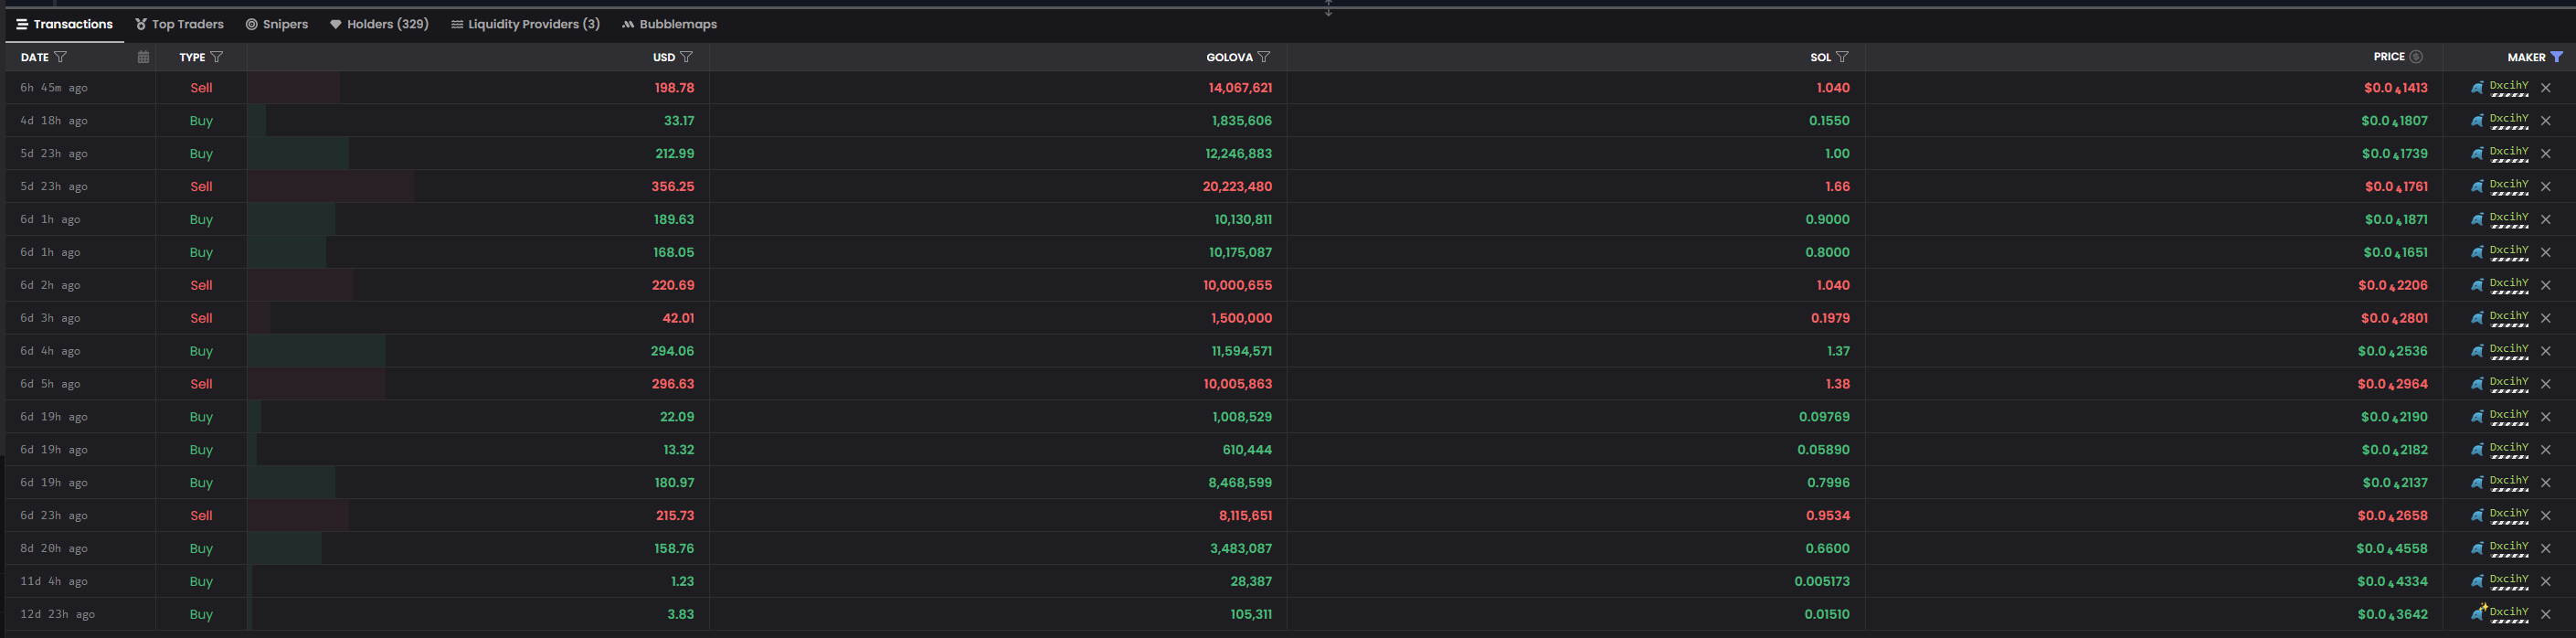
Task: Remove maker filter on 4d 18h row
Action: click(2546, 121)
